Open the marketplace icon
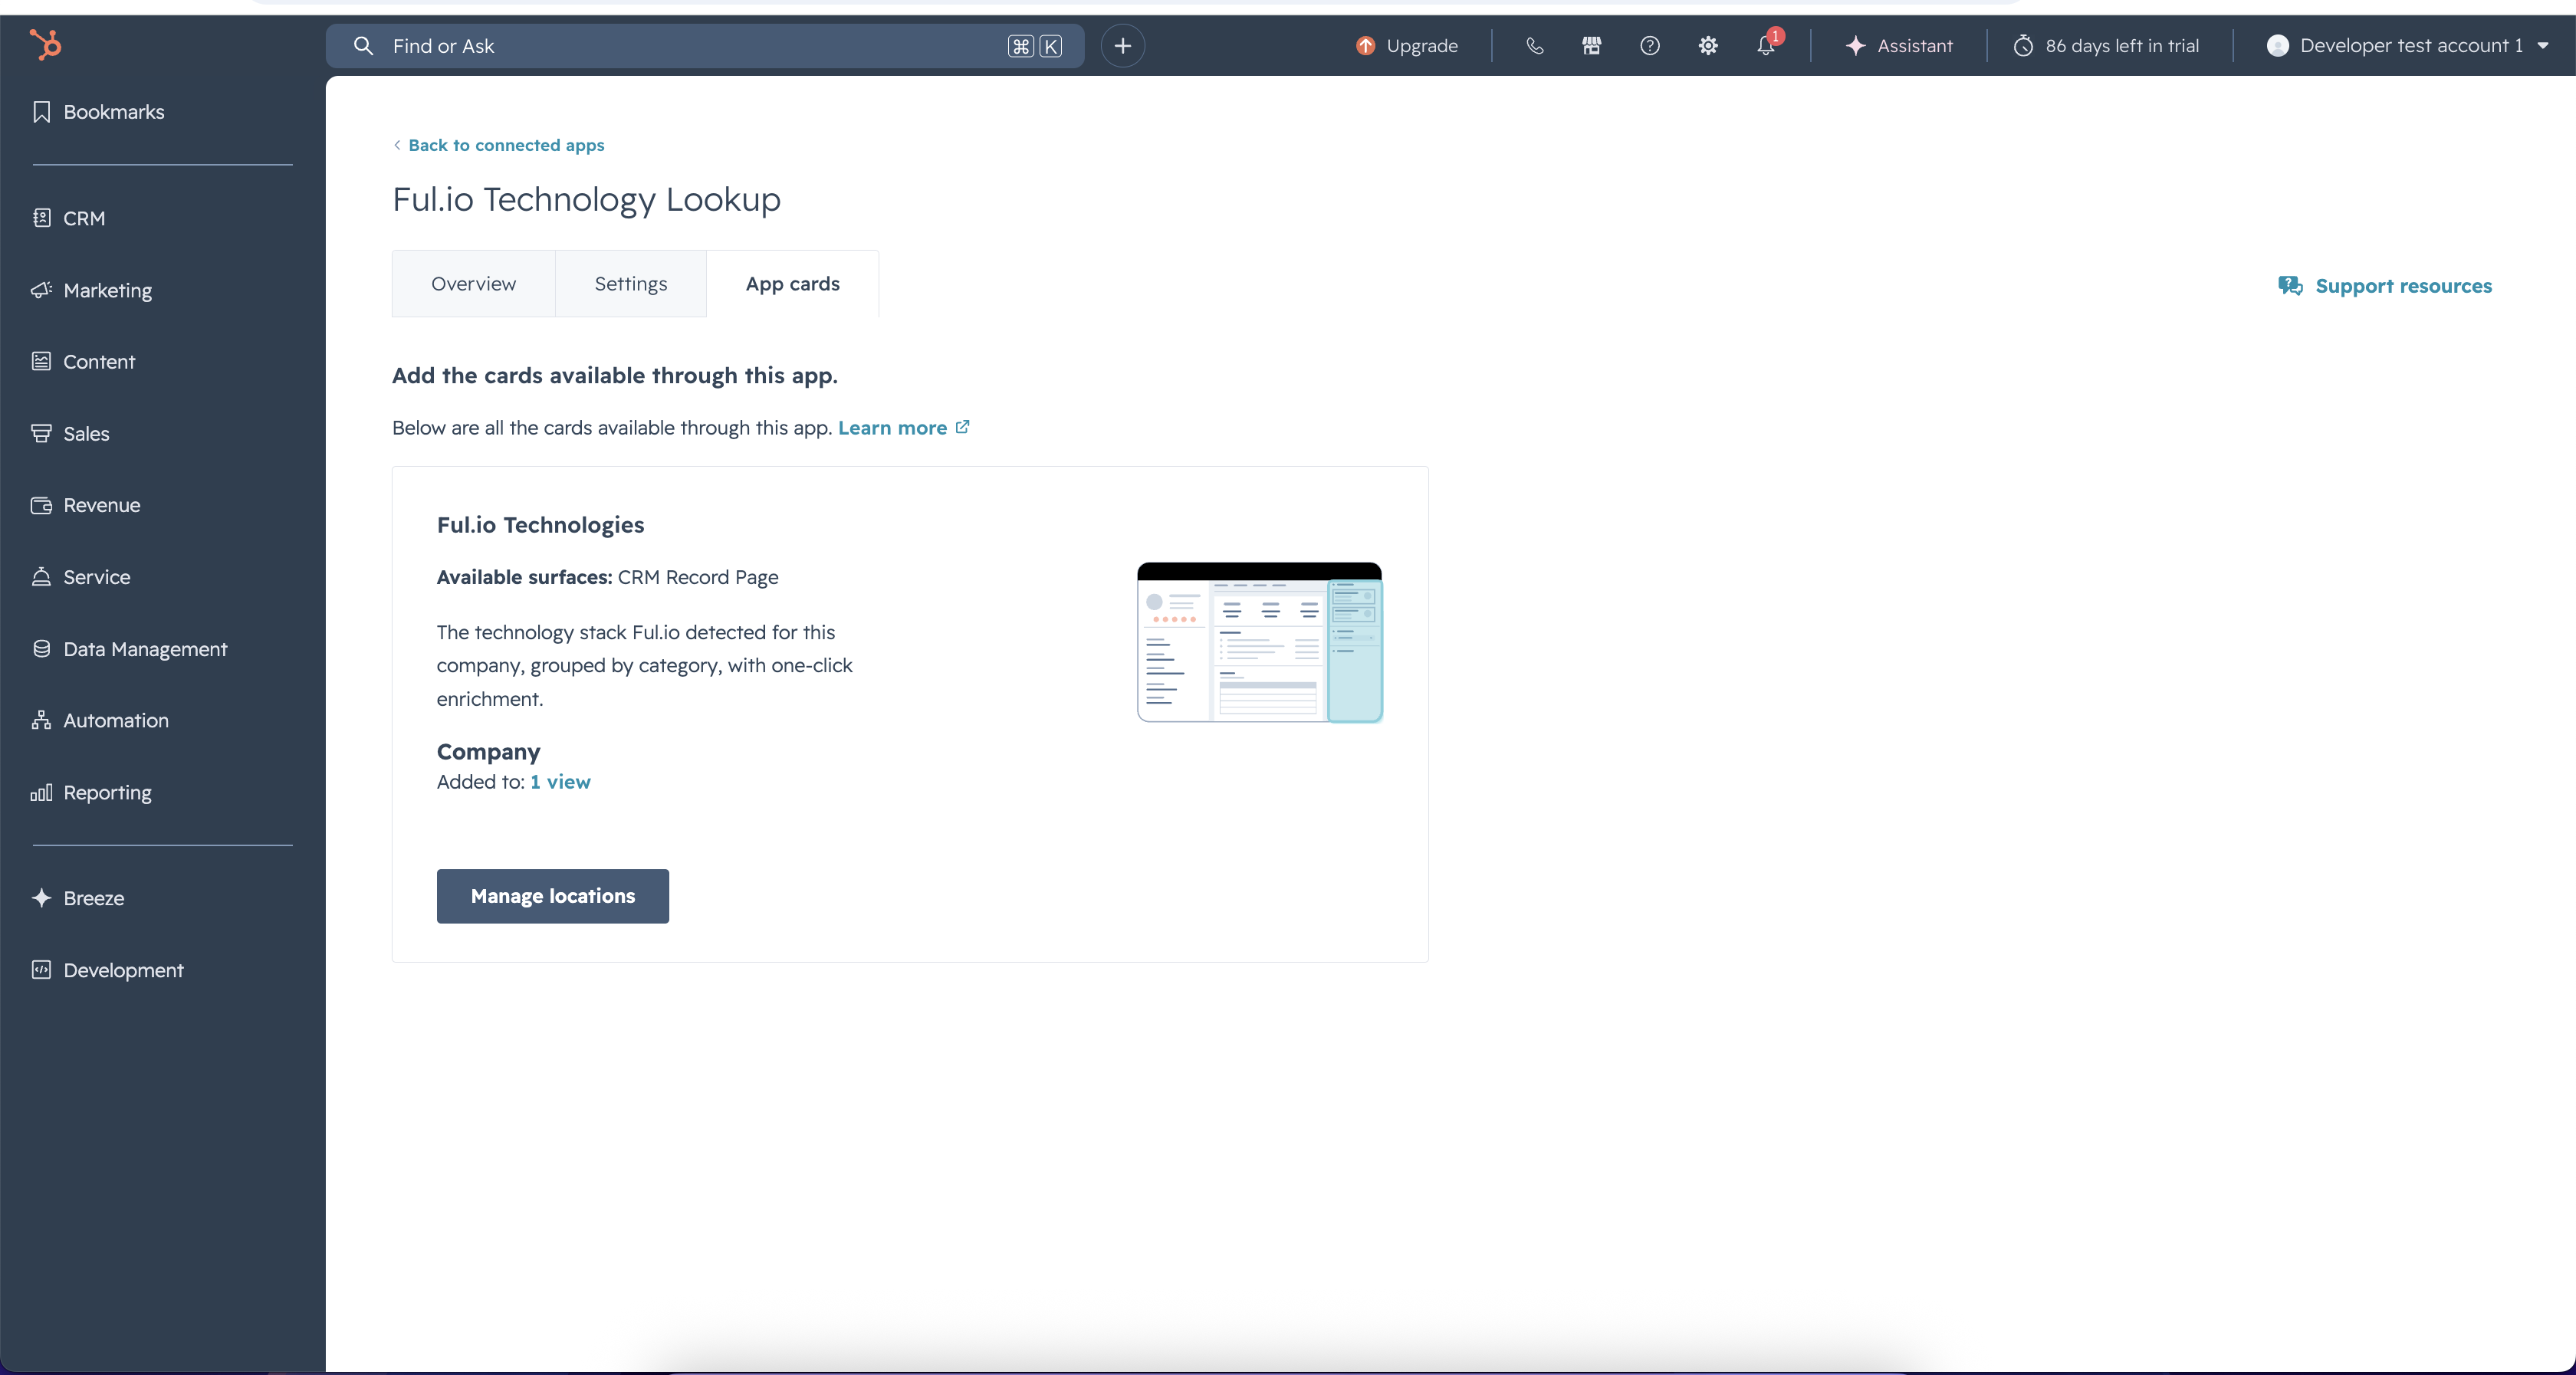Screen dimensions: 2576x1375 tap(1591, 46)
